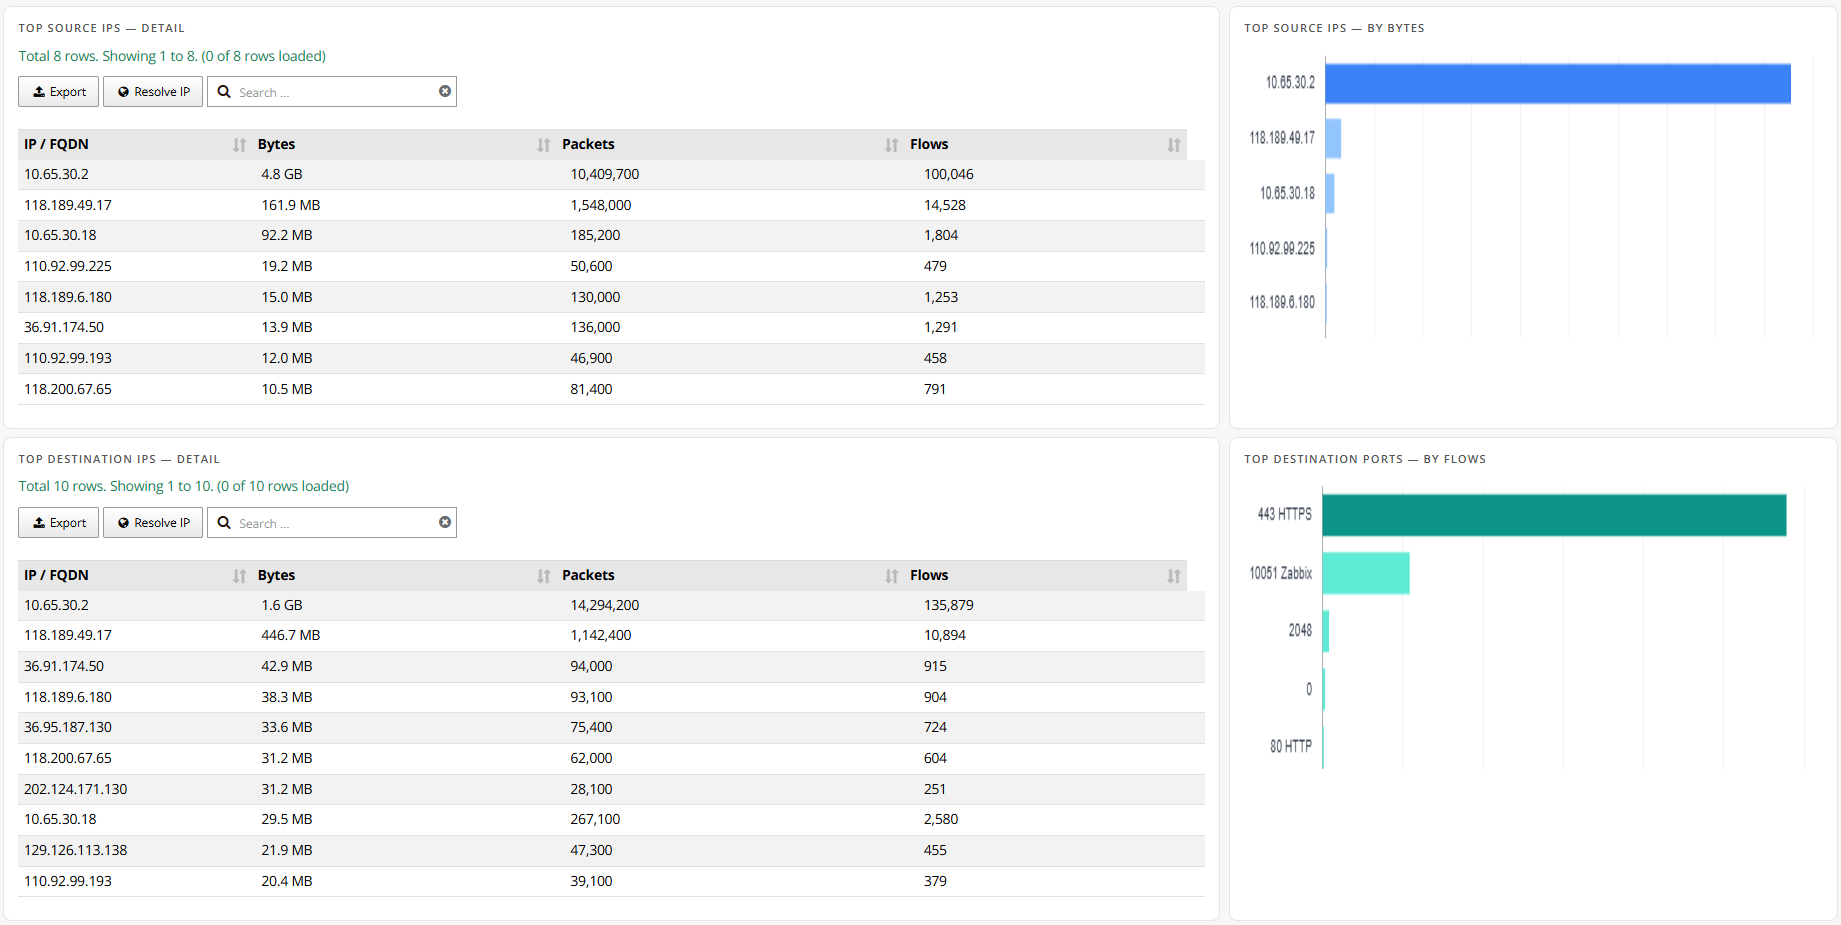Viewport: 1841px width, 925px height.
Task: Select destination row 202.124.171.130
Action: pos(76,789)
